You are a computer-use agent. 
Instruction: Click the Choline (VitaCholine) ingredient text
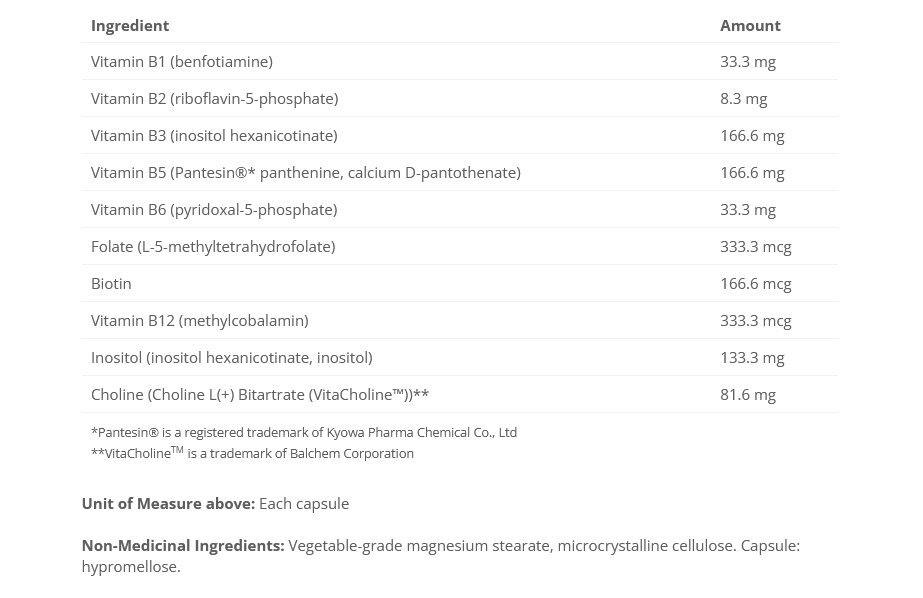click(x=260, y=394)
